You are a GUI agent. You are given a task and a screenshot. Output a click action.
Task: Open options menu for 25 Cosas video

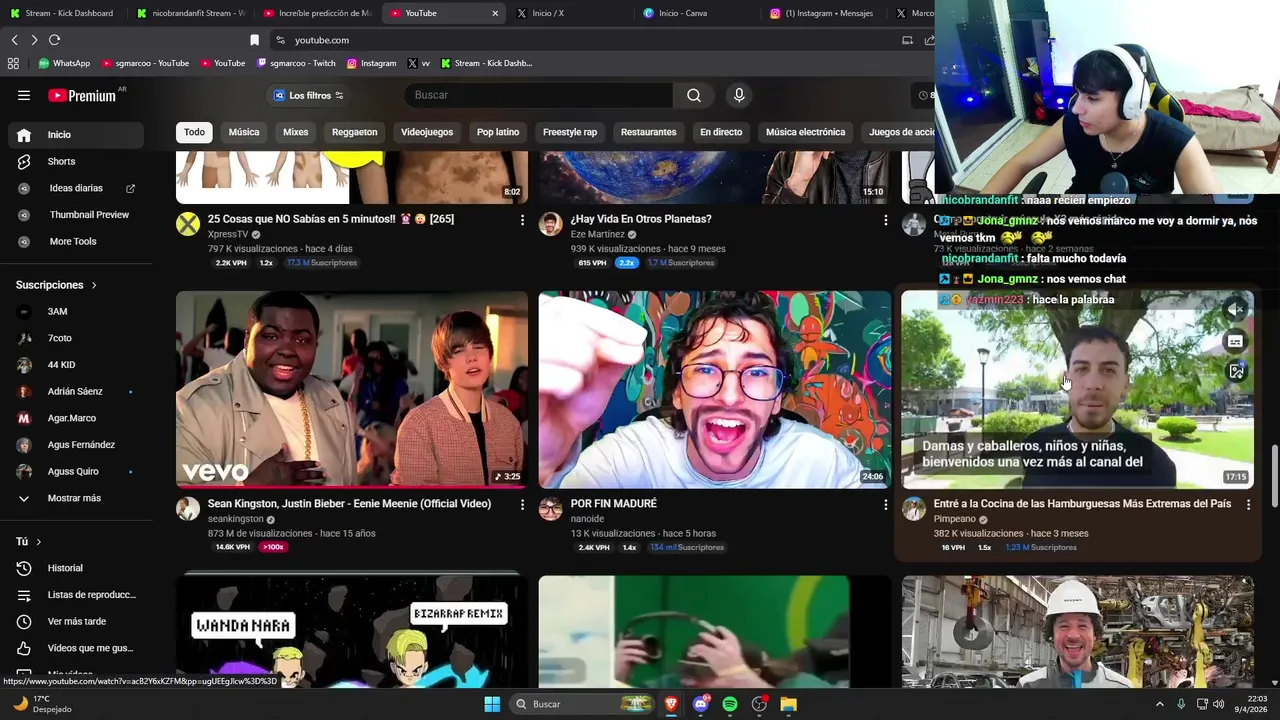[x=522, y=220]
